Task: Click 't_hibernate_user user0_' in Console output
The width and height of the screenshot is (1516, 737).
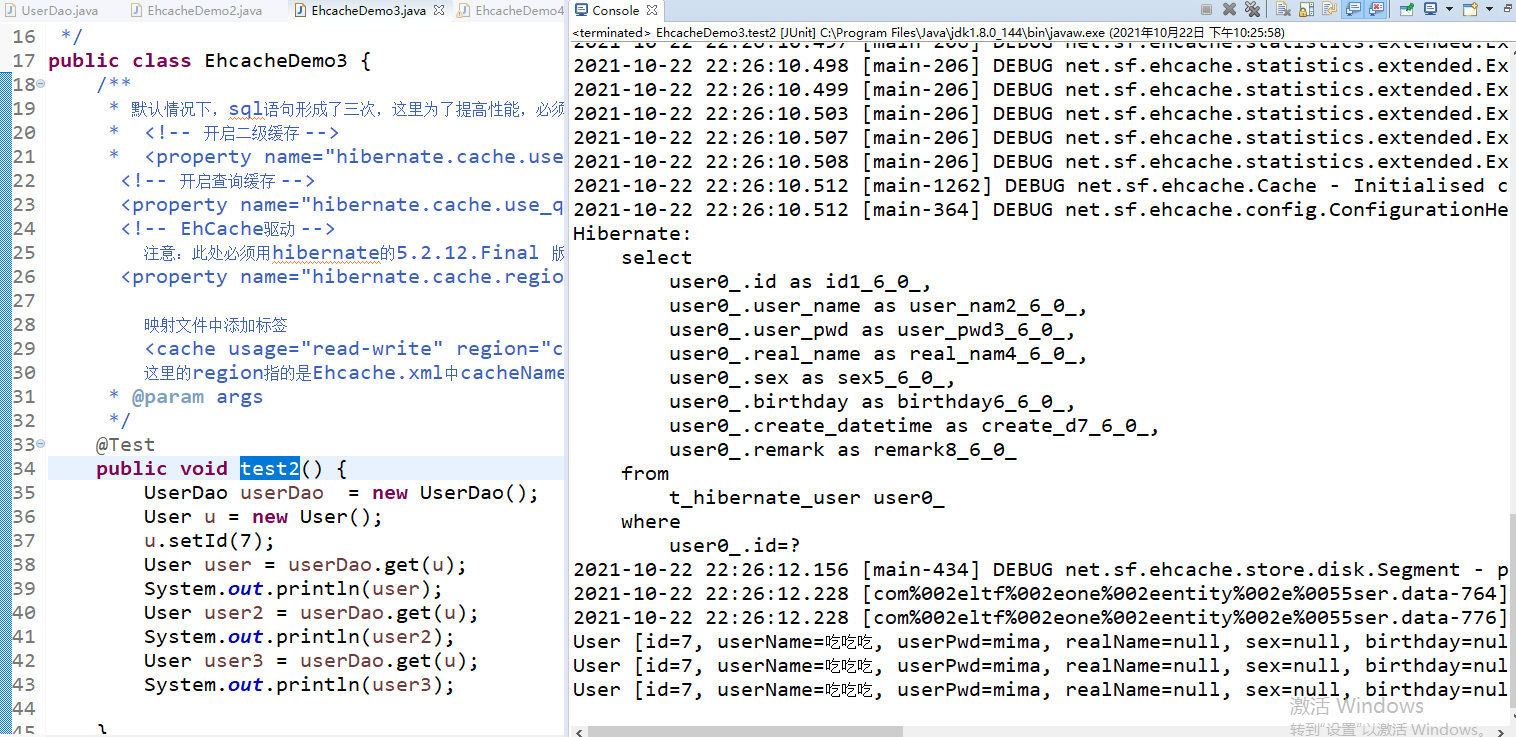Action: 807,497
